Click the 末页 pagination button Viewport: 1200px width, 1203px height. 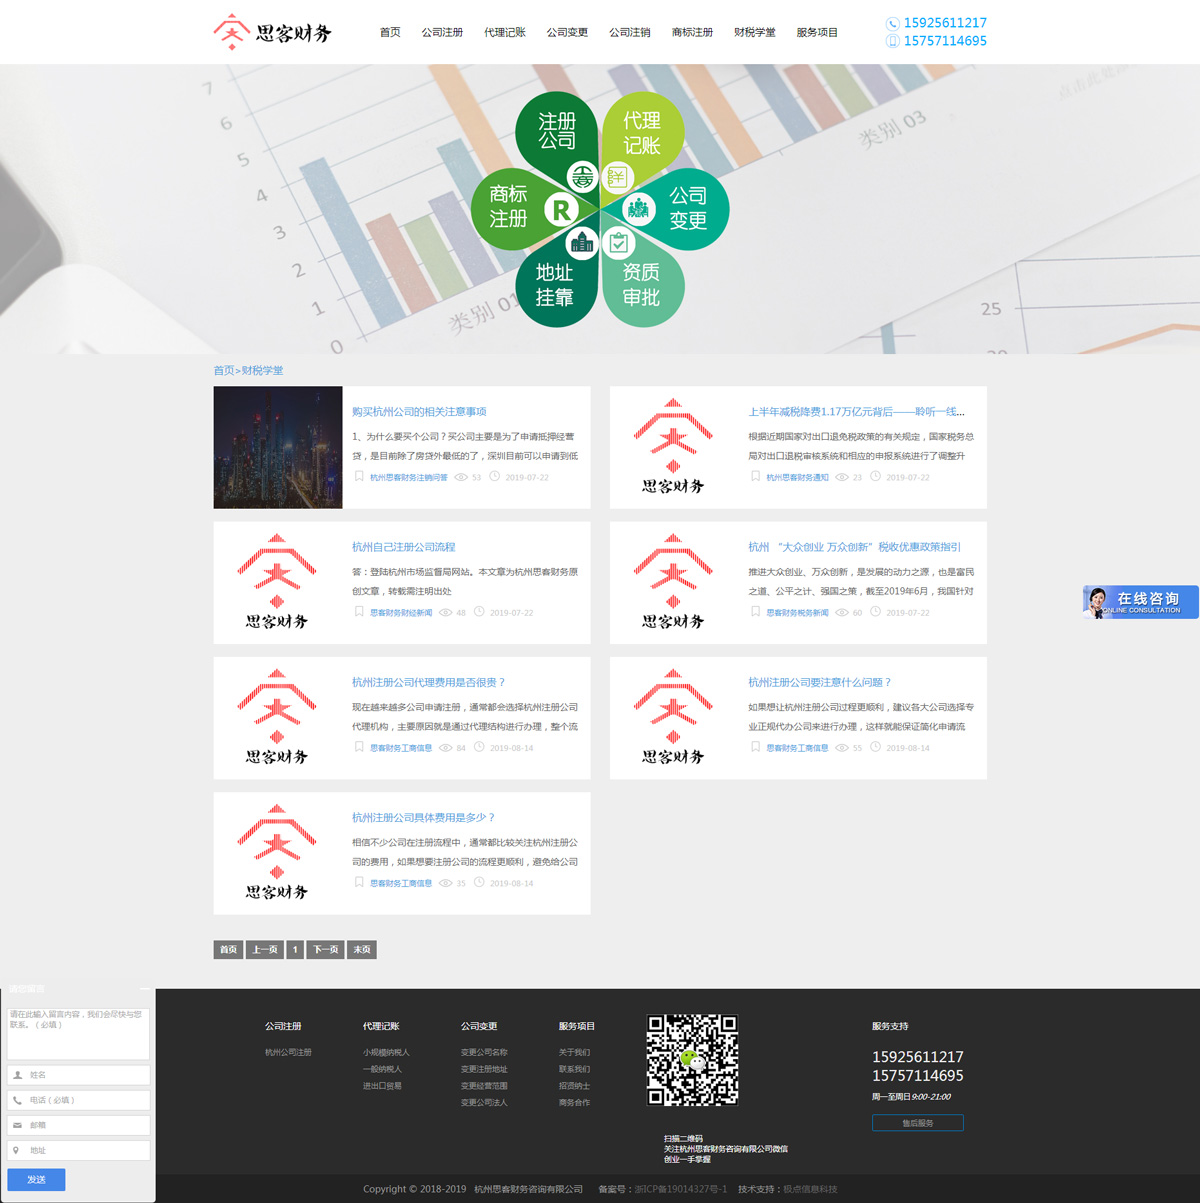361,950
